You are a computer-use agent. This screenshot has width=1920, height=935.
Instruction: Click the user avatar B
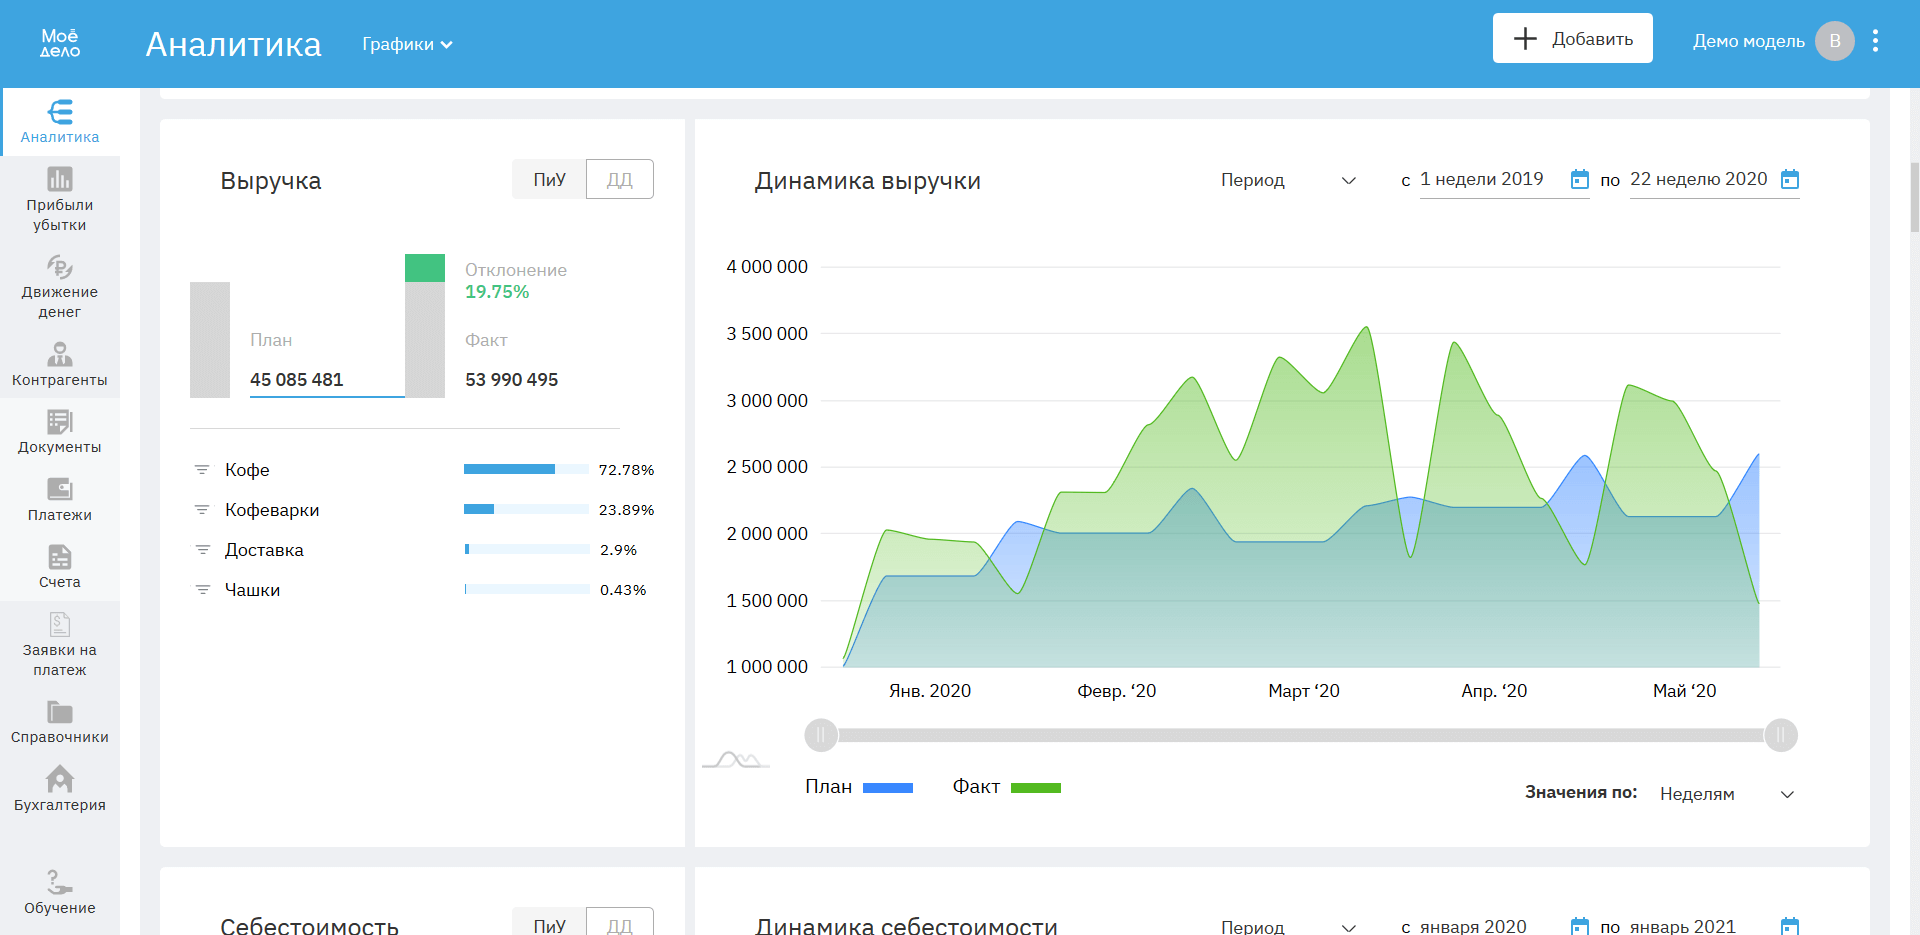[x=1834, y=41]
